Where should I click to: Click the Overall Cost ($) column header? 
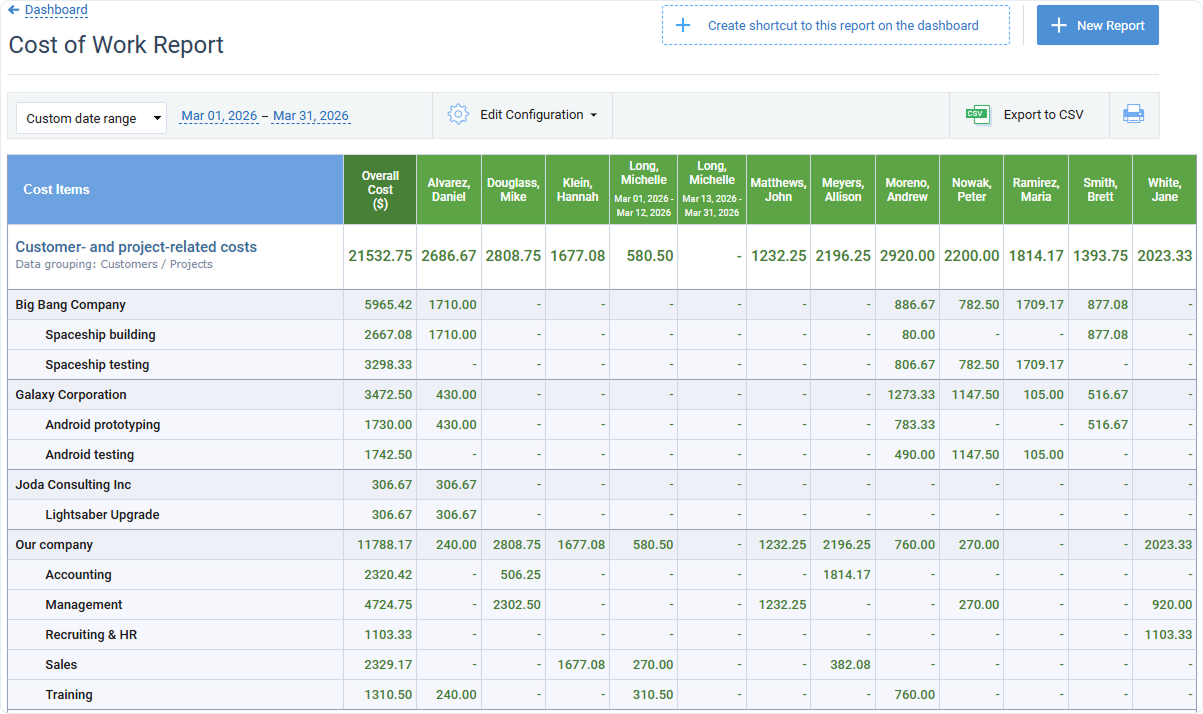[x=380, y=189]
